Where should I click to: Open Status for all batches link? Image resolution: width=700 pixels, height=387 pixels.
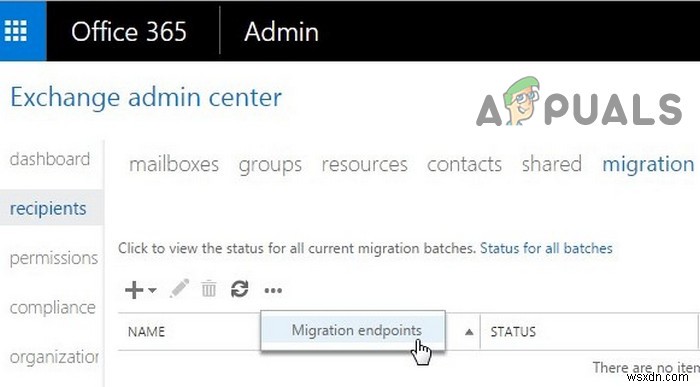coord(546,248)
